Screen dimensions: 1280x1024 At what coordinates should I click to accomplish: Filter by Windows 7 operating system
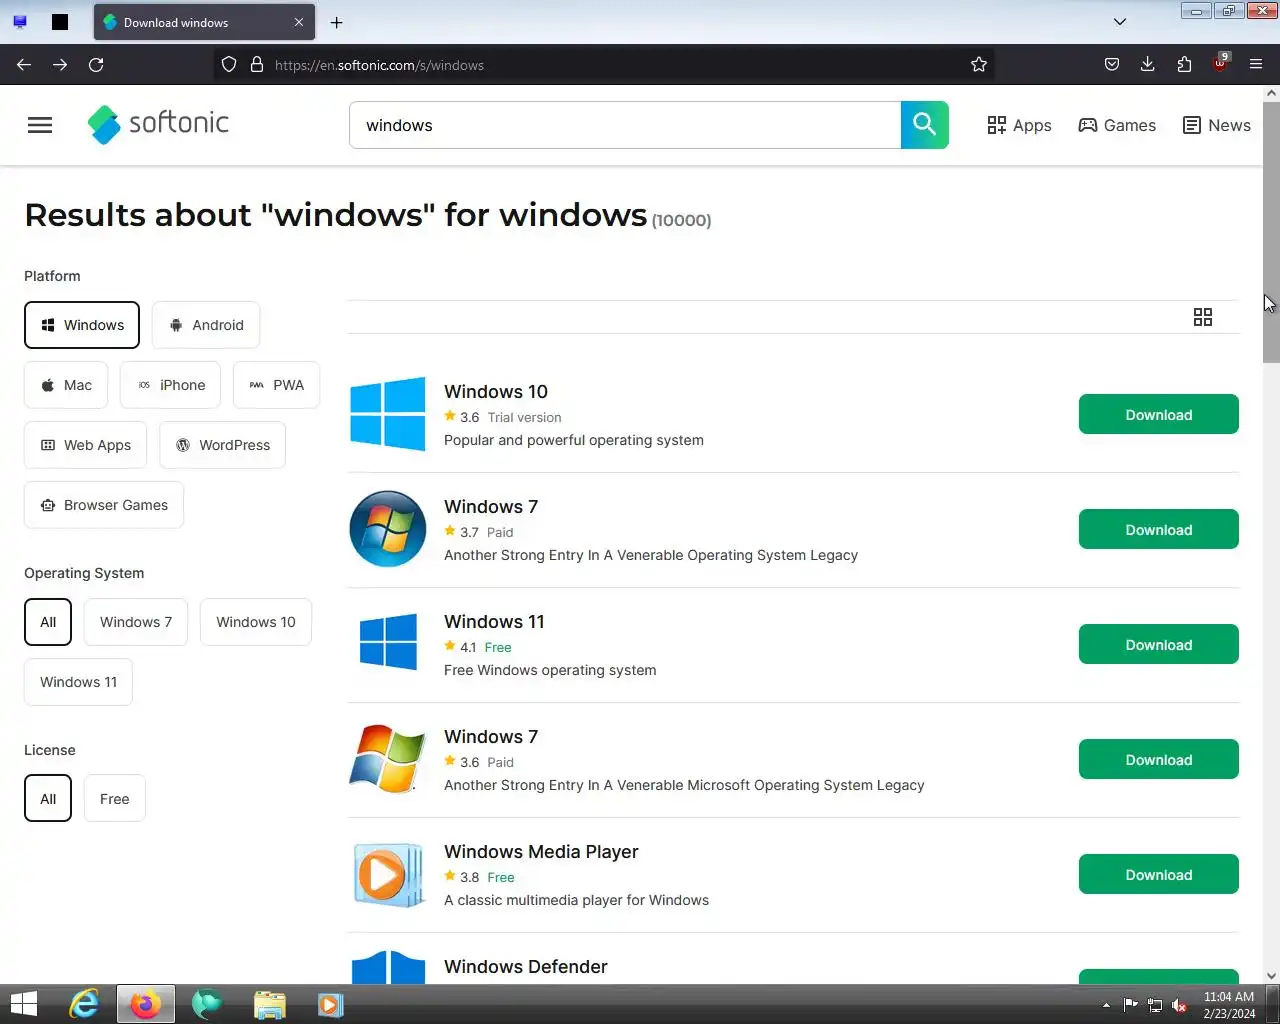pyautogui.click(x=136, y=622)
